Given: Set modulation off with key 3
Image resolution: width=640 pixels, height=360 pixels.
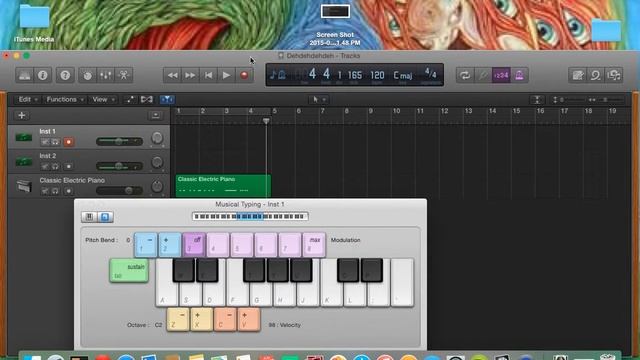Looking at the screenshot, I should coord(194,245).
